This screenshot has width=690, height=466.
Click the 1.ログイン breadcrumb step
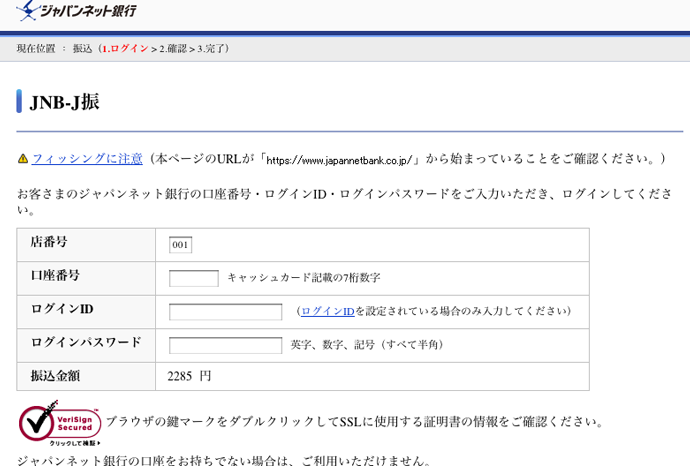125,48
